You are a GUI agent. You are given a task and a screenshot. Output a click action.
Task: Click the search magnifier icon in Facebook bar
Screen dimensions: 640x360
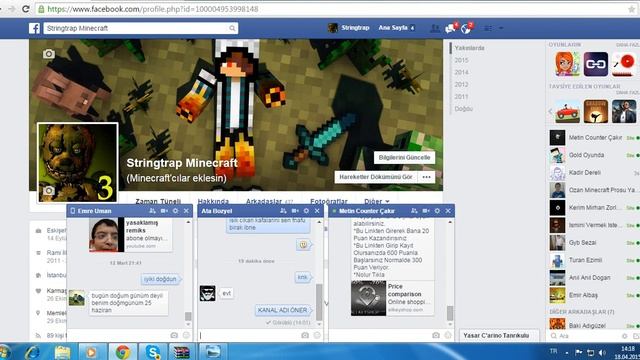click(232, 28)
